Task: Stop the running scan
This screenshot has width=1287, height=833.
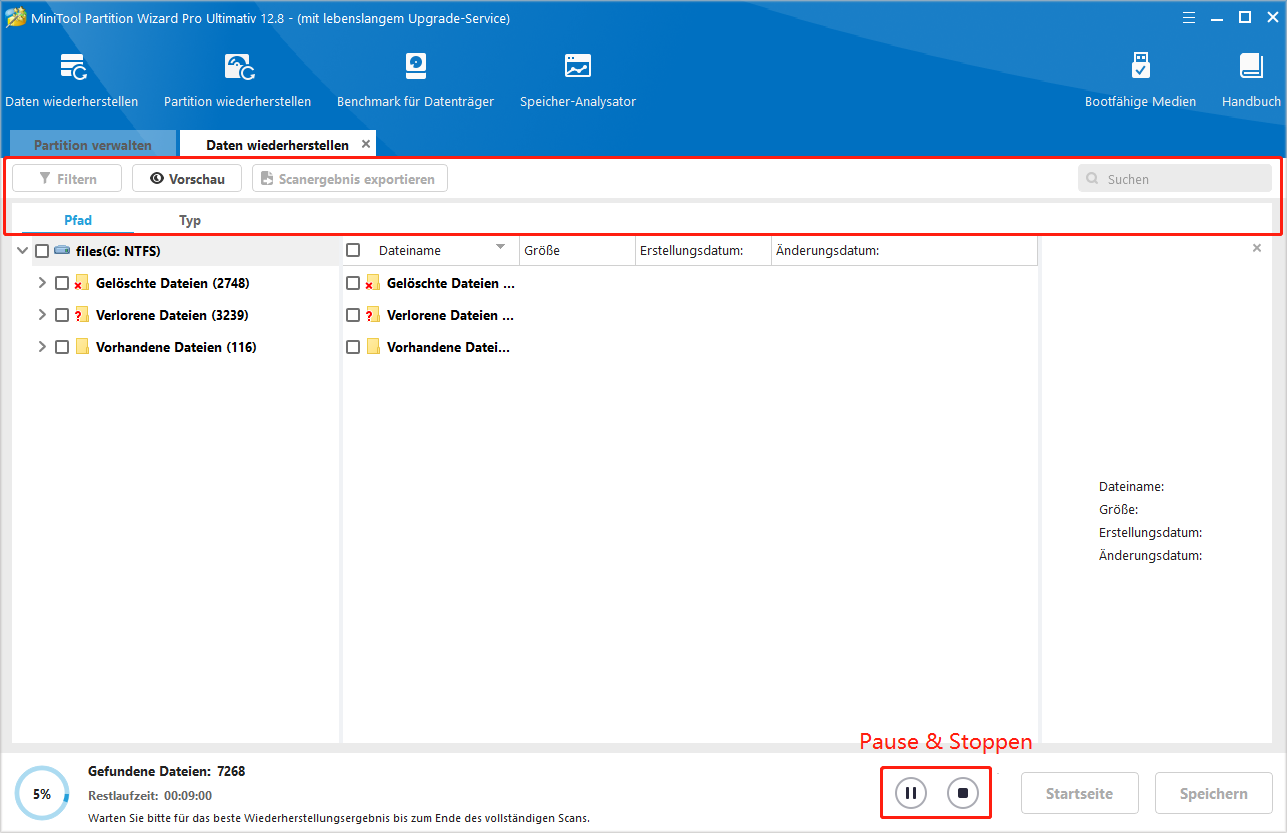Action: [963, 793]
